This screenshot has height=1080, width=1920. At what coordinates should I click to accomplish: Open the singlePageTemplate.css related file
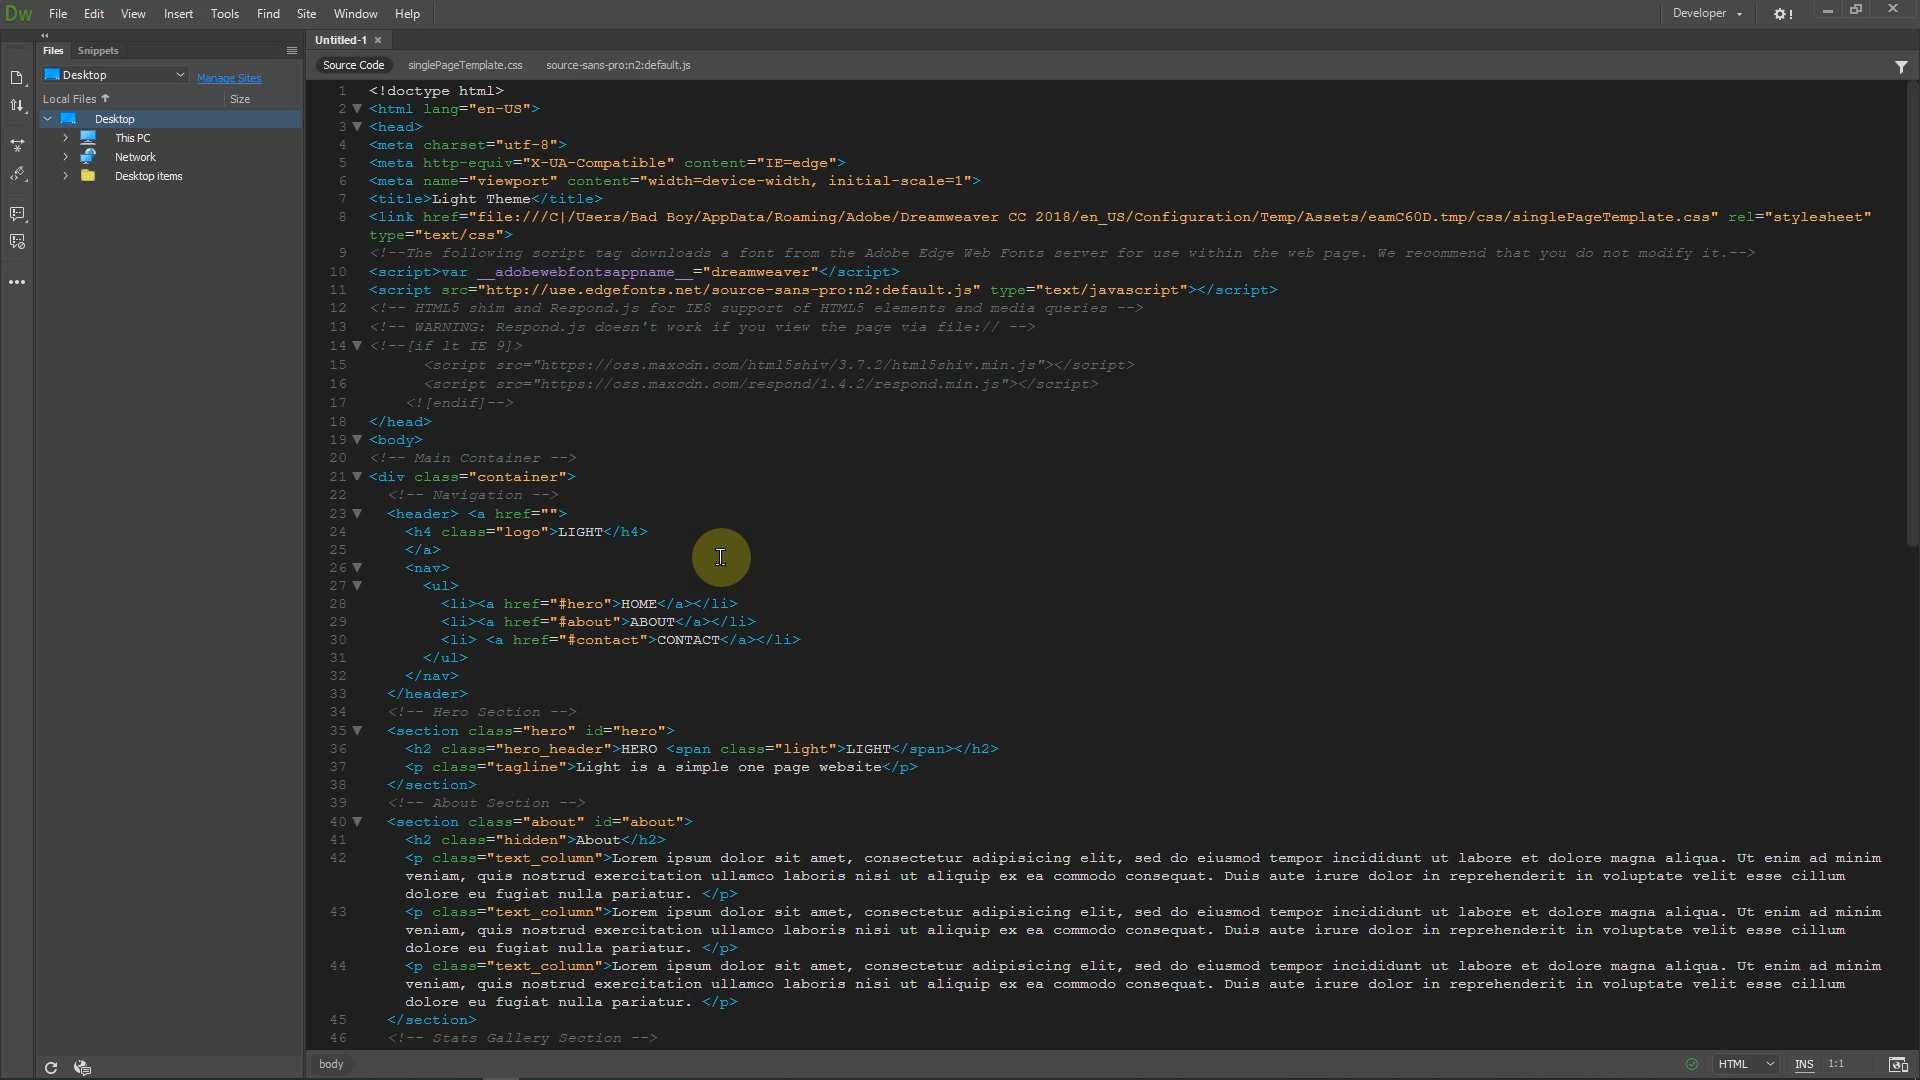465,65
